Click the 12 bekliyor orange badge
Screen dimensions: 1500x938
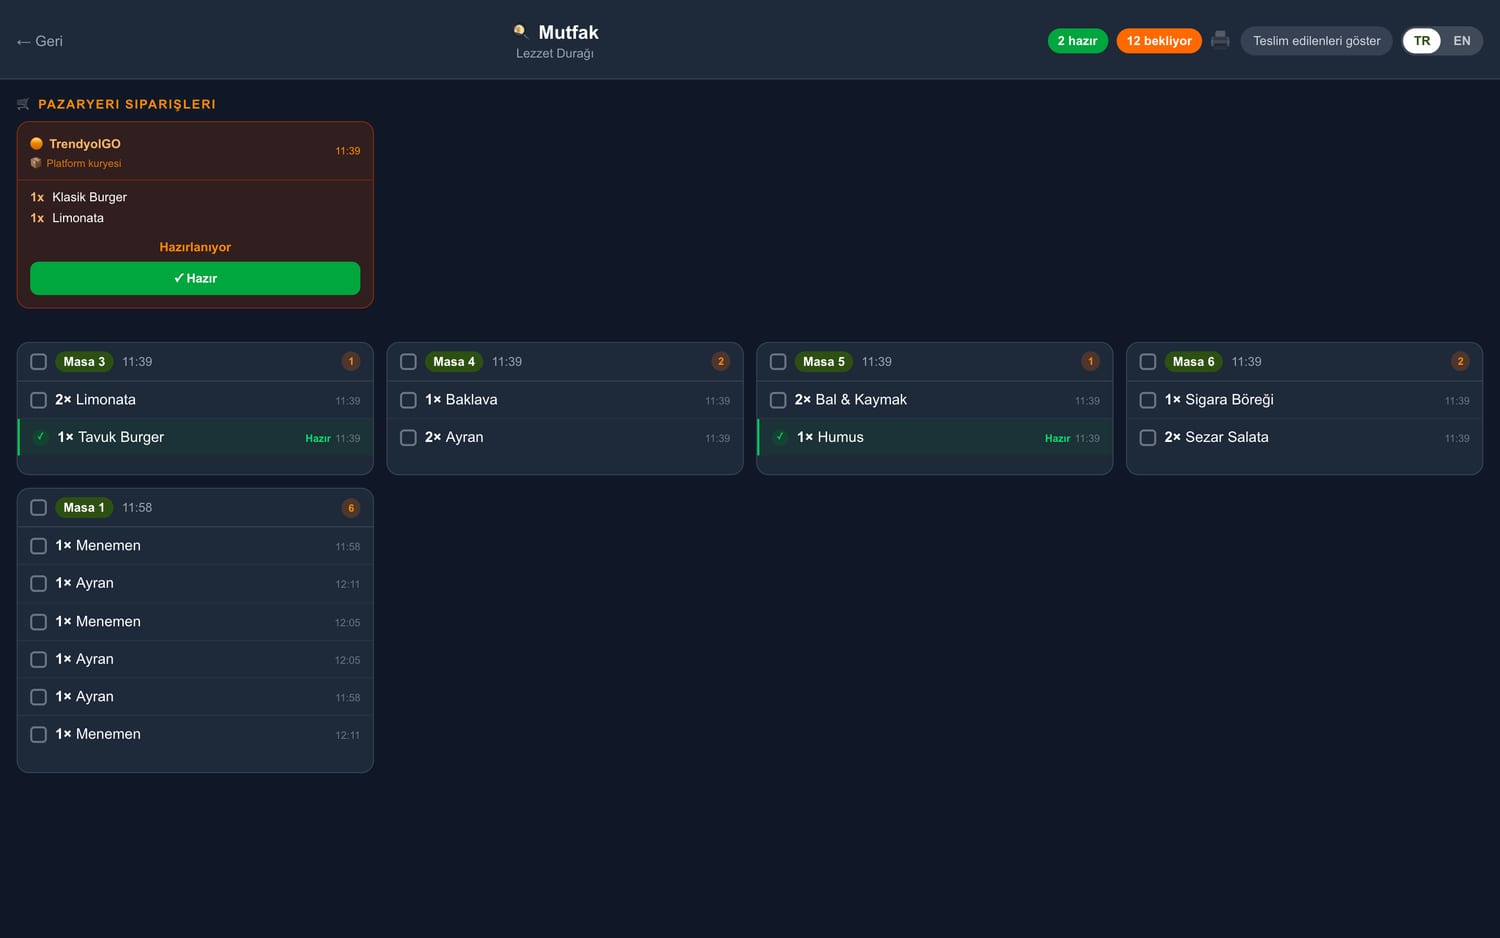1159,41
